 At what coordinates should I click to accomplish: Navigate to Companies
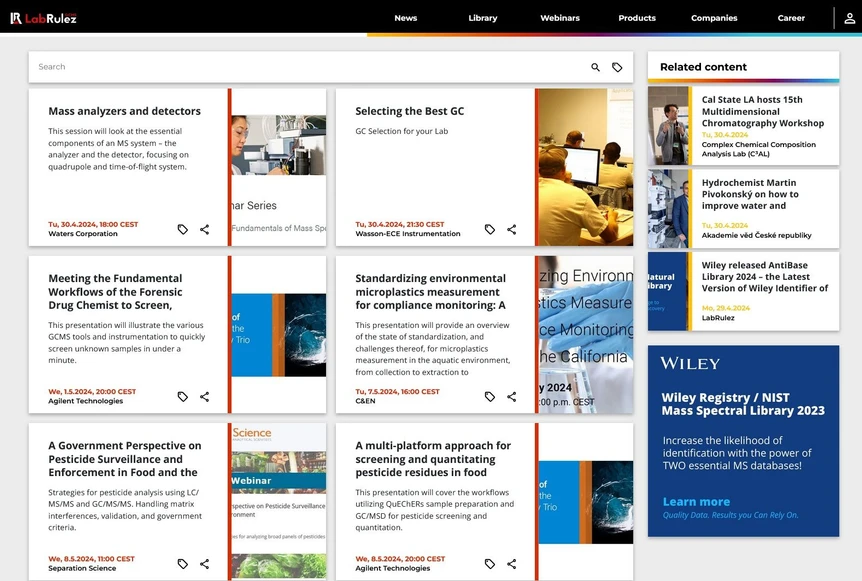[714, 18]
